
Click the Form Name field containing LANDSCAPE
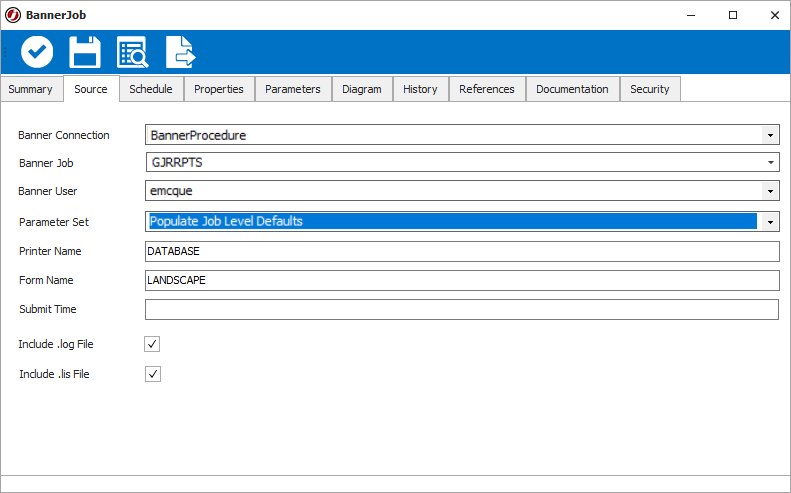point(462,281)
